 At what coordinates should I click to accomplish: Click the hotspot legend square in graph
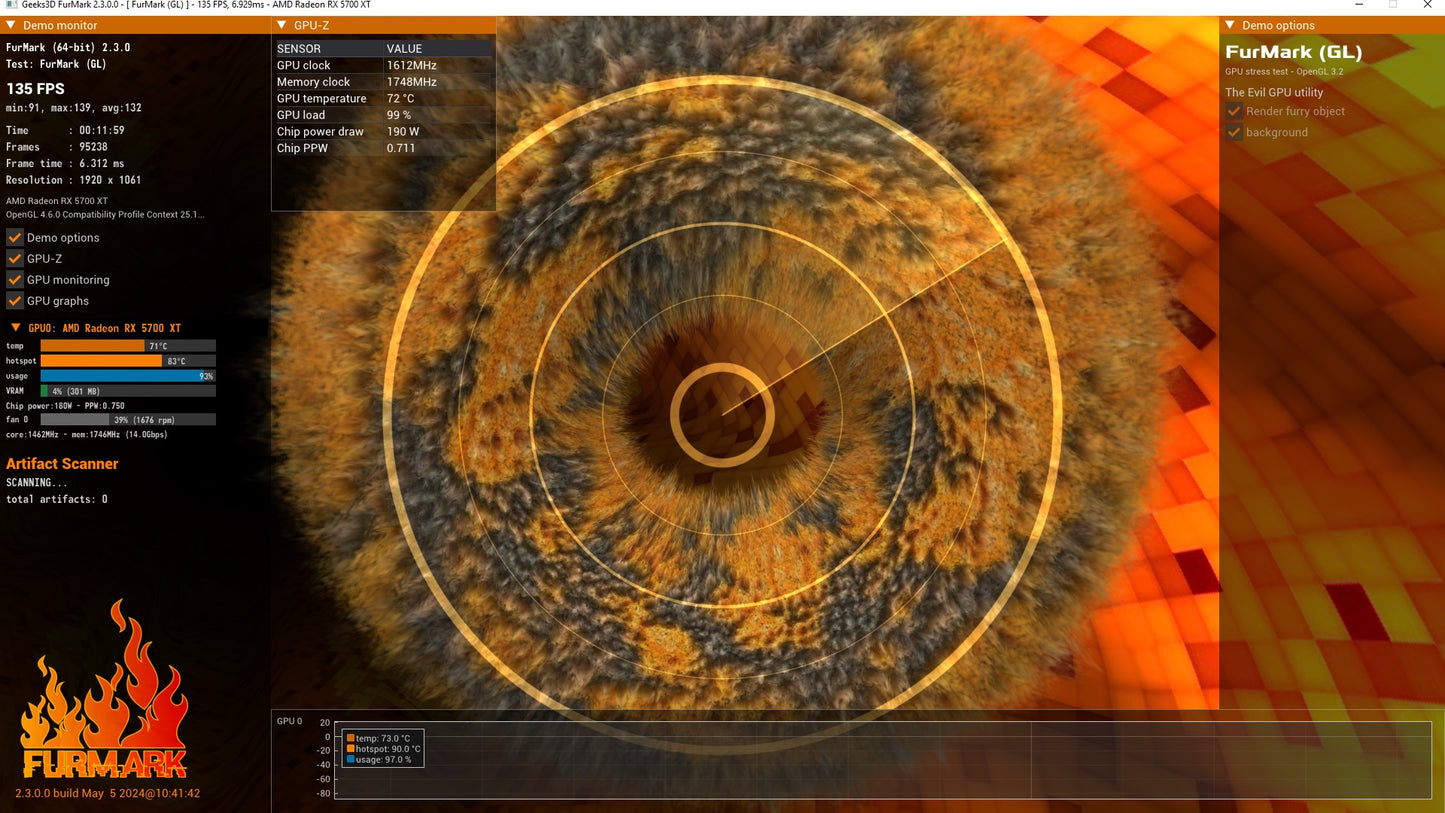coord(351,749)
